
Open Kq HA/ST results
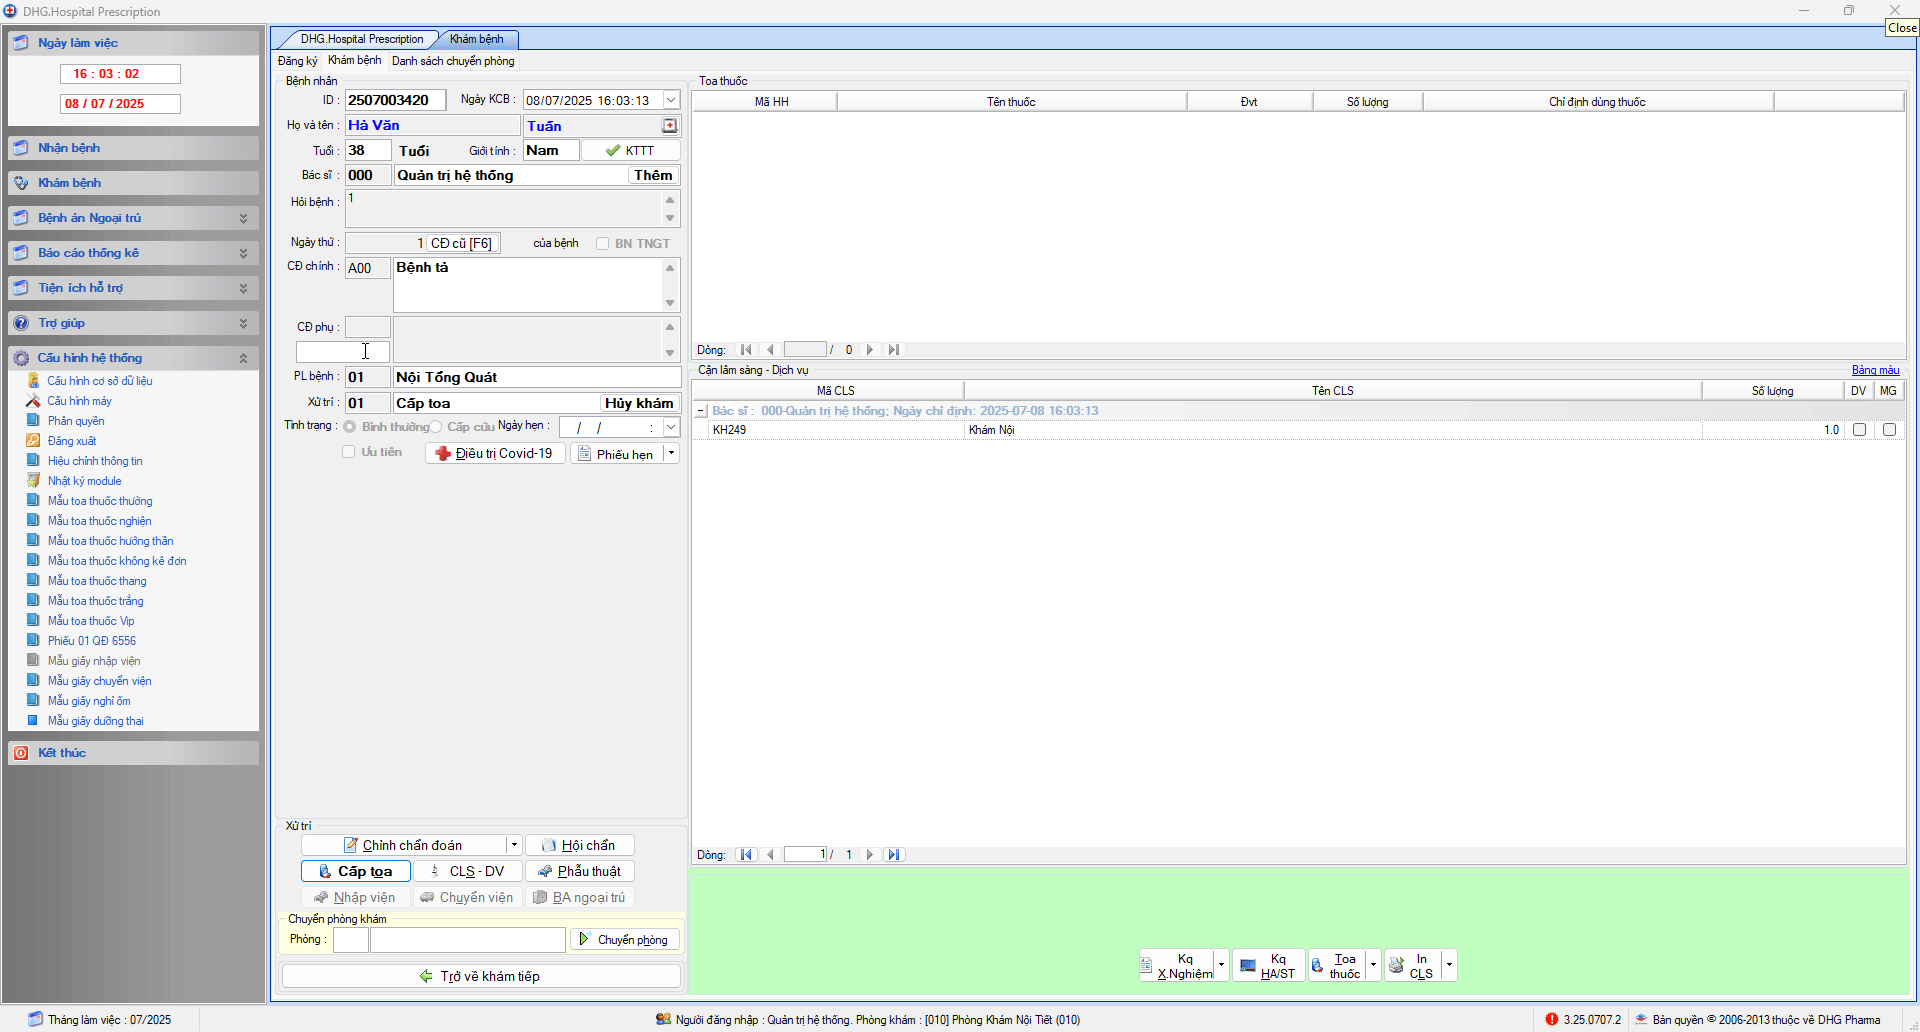tap(1268, 966)
